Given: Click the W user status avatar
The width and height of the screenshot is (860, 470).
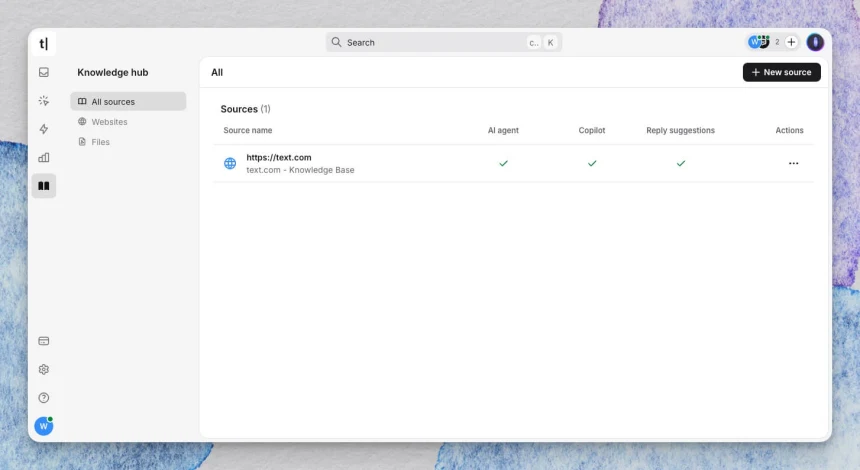Looking at the screenshot, I should tap(44, 426).
